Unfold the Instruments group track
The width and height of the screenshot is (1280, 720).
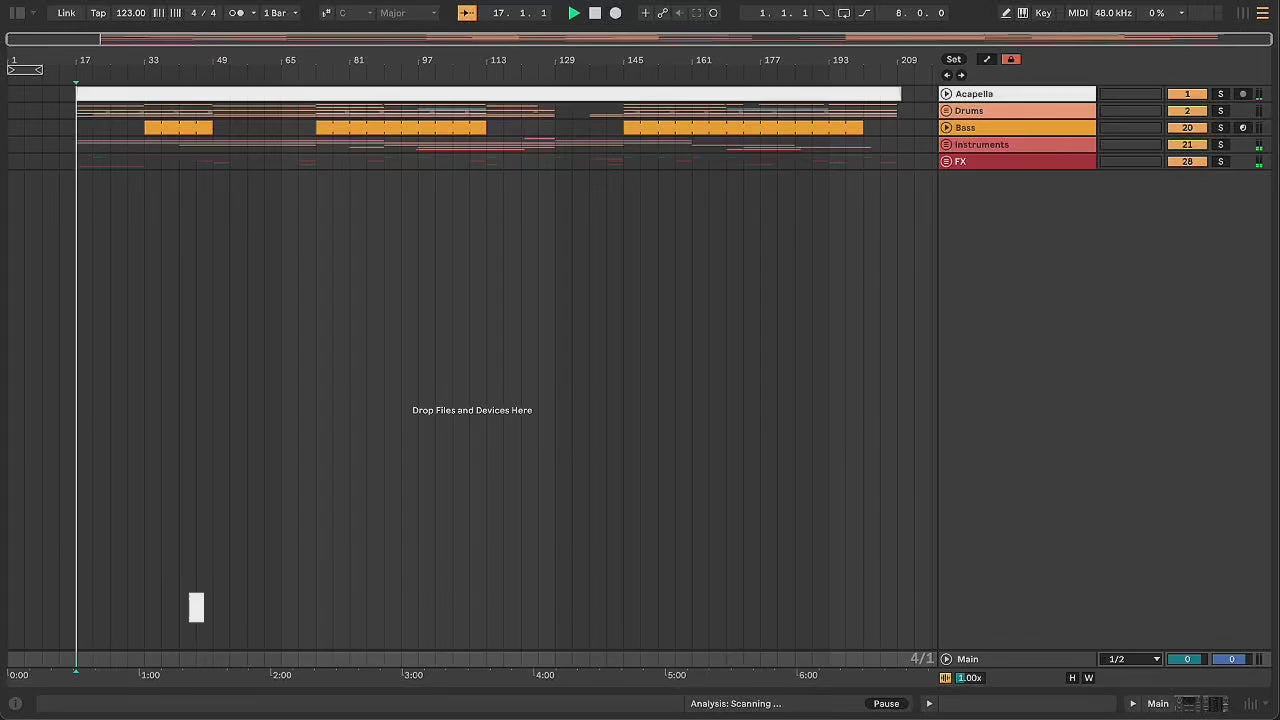[x=946, y=145]
